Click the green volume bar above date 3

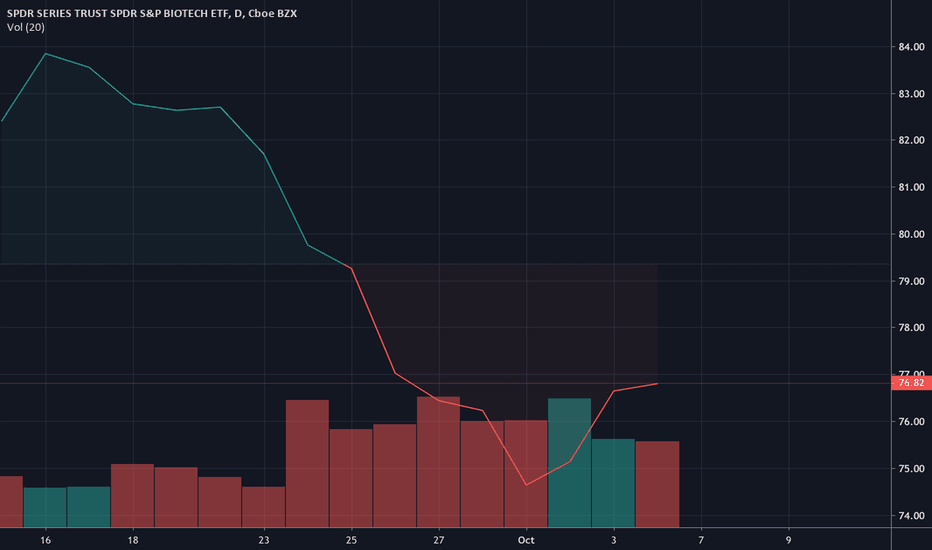click(613, 483)
